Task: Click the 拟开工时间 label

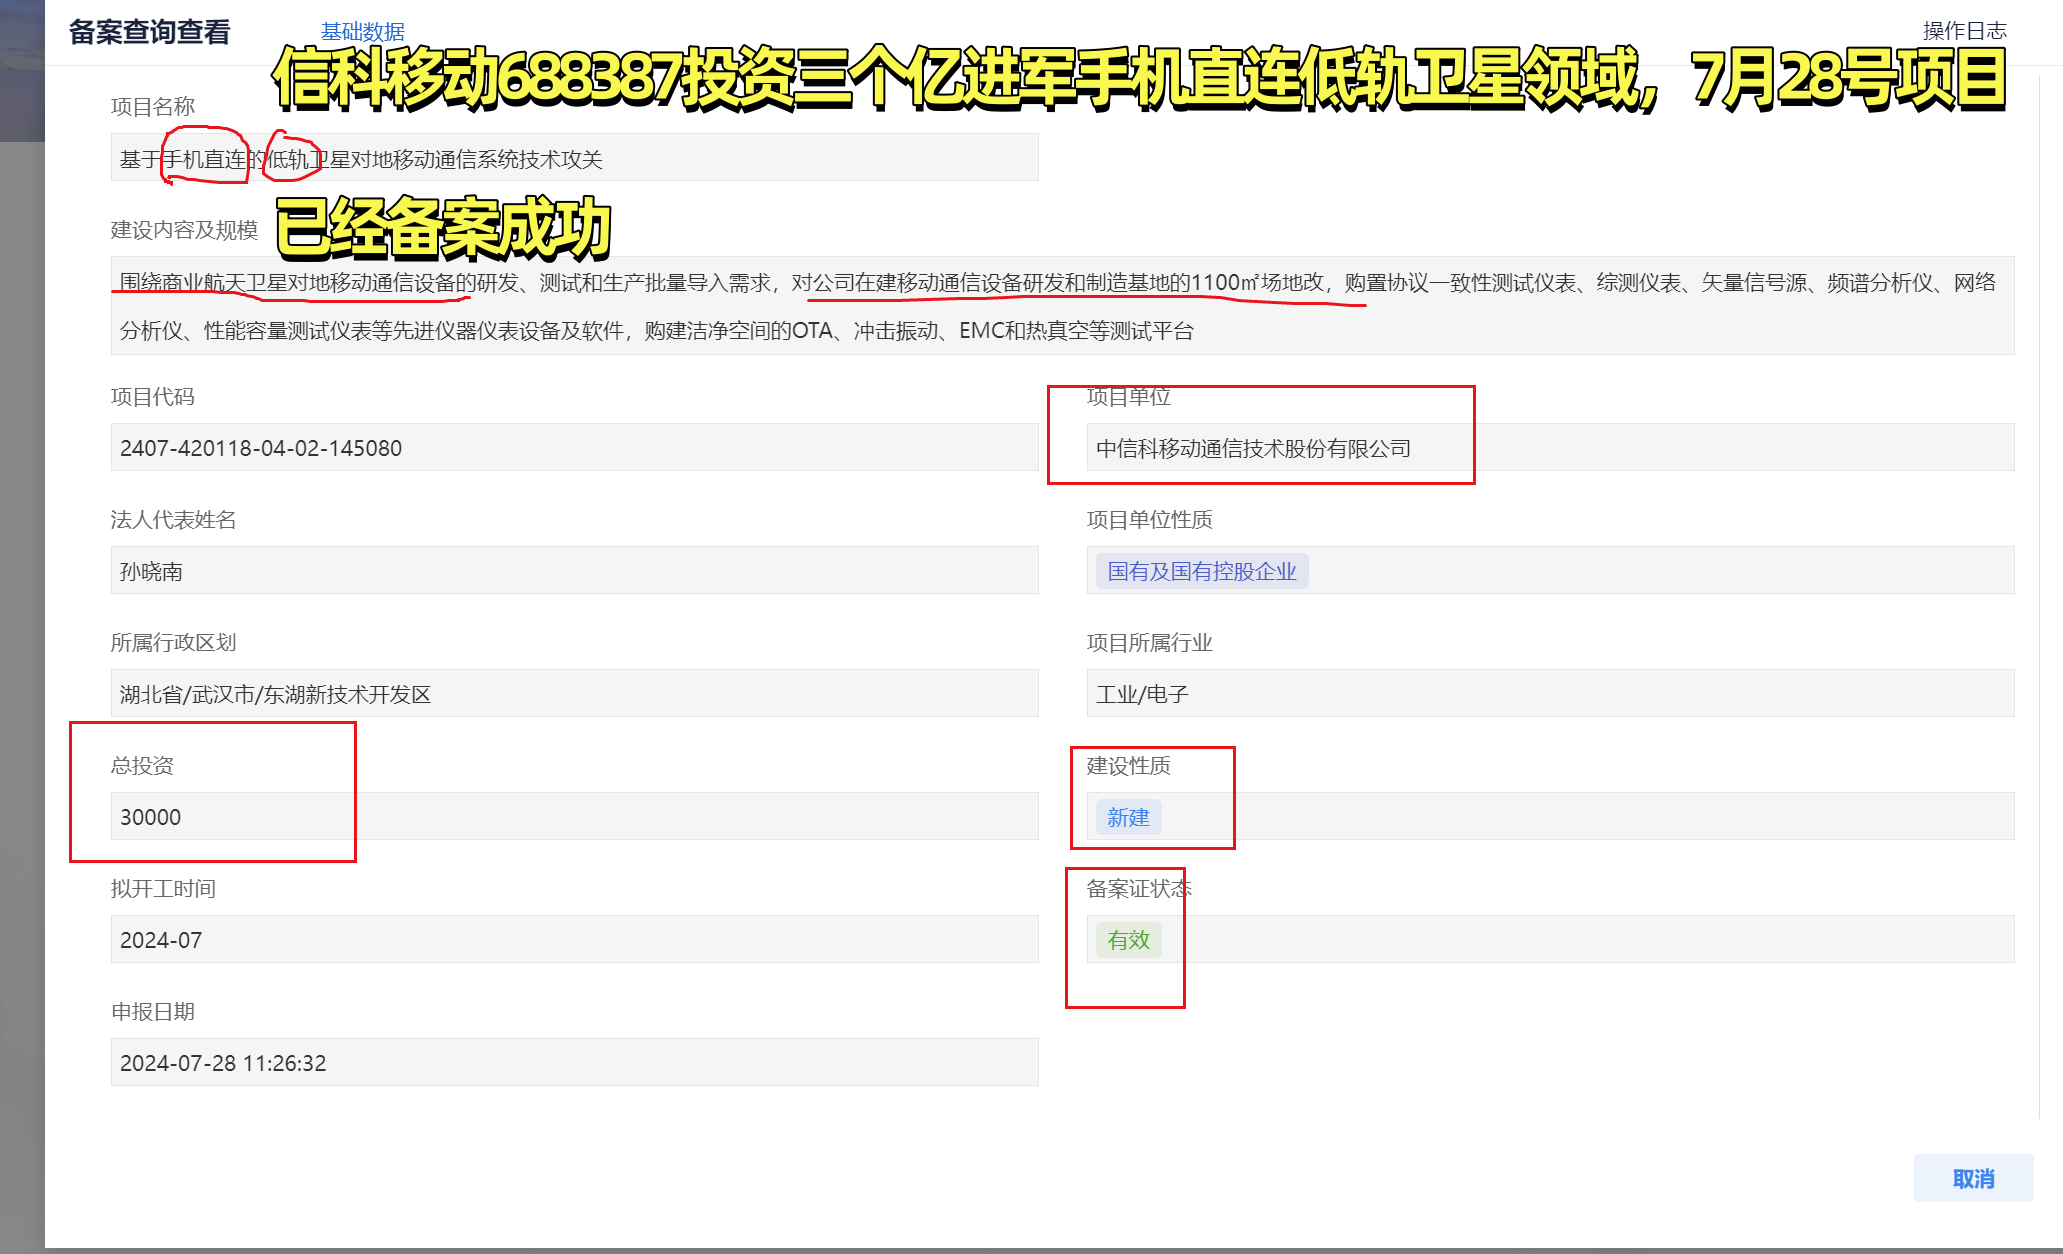Action: 163,889
